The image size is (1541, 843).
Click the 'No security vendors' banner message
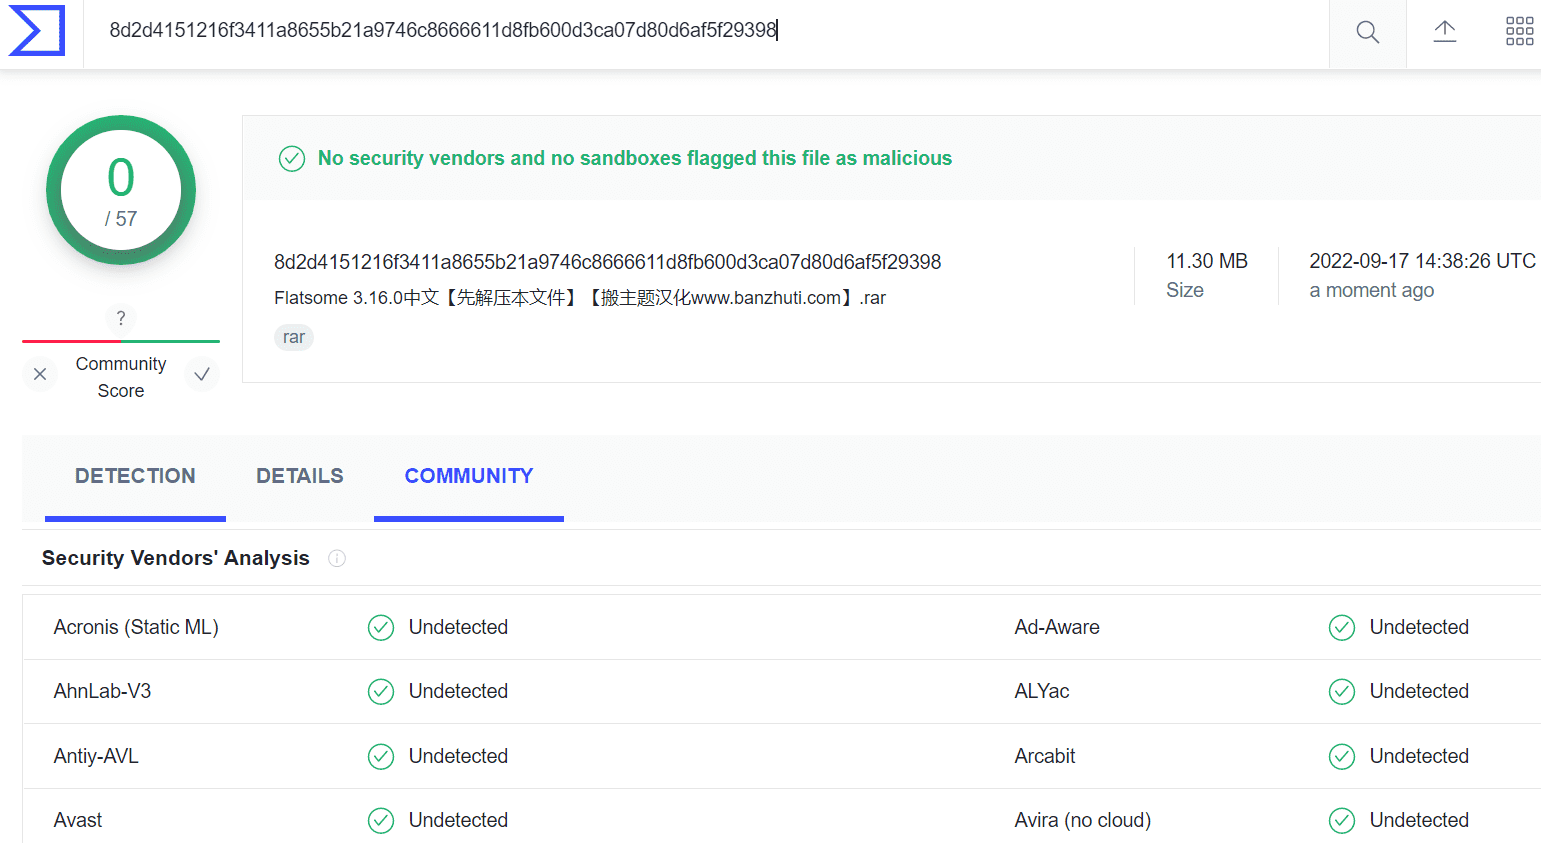[635, 158]
